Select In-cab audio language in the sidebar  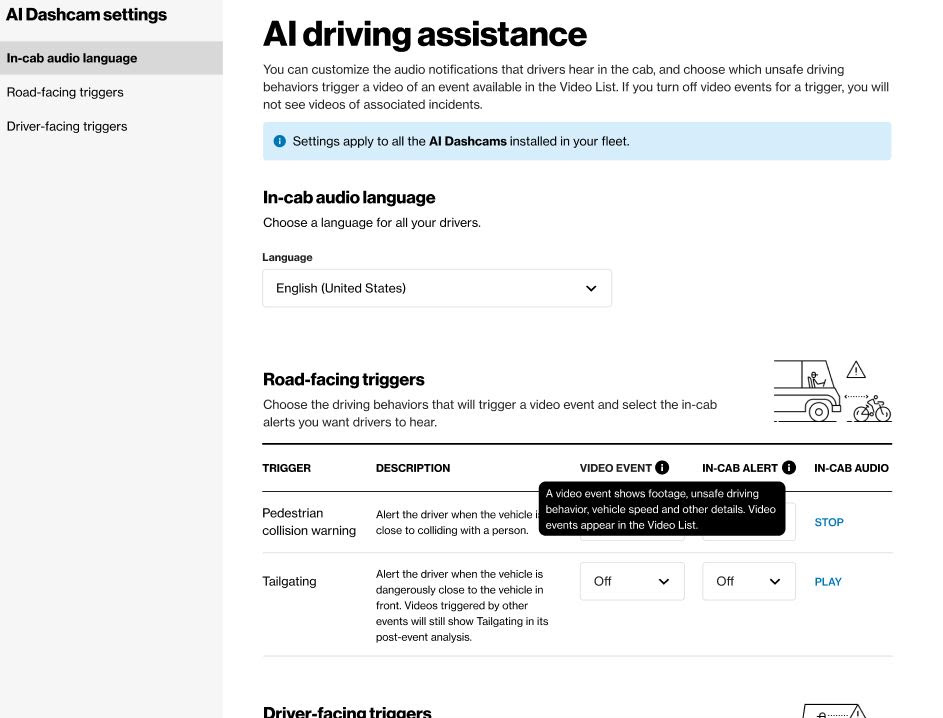(111, 58)
